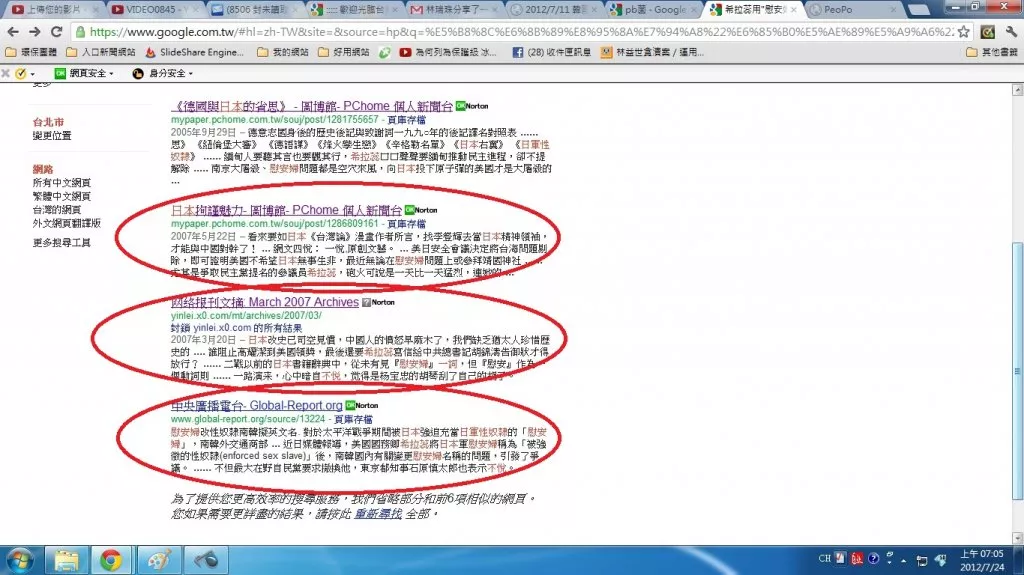Image resolution: width=1024 pixels, height=575 pixels.
Task: Open the YouTube 為何列為保證級 bookmark
Action: pos(448,52)
